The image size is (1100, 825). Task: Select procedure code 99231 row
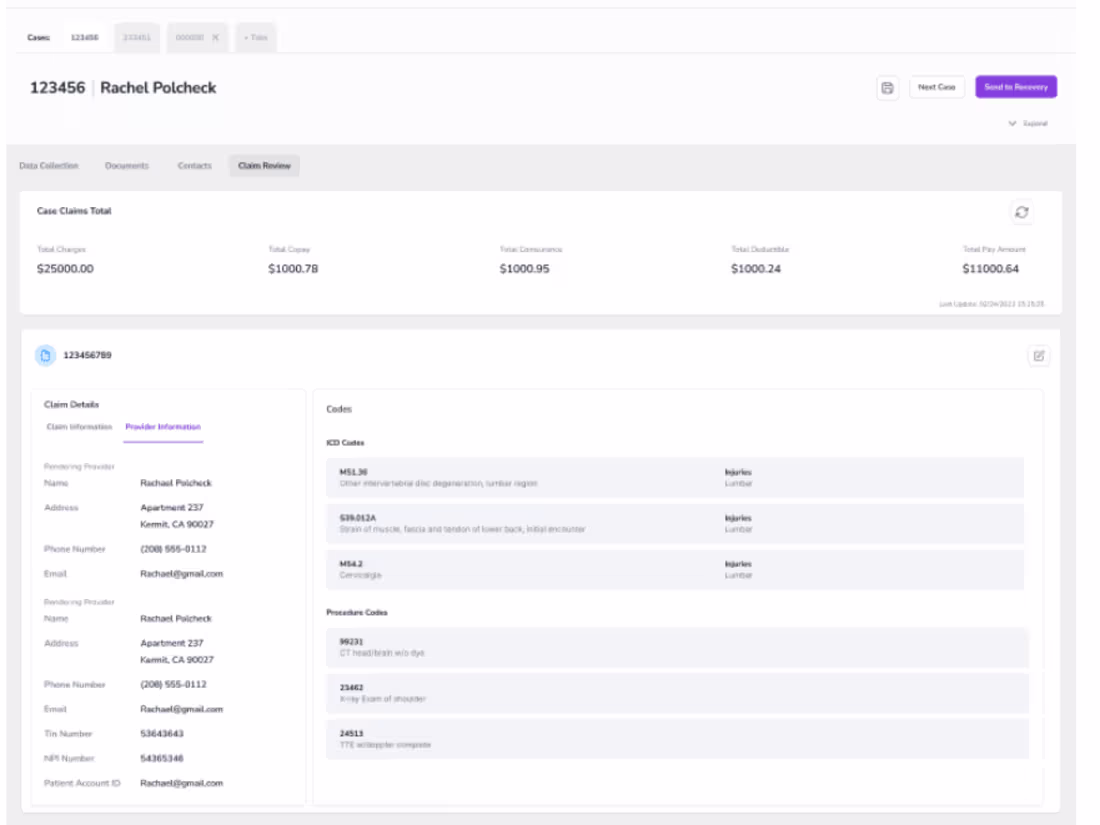tap(677, 647)
